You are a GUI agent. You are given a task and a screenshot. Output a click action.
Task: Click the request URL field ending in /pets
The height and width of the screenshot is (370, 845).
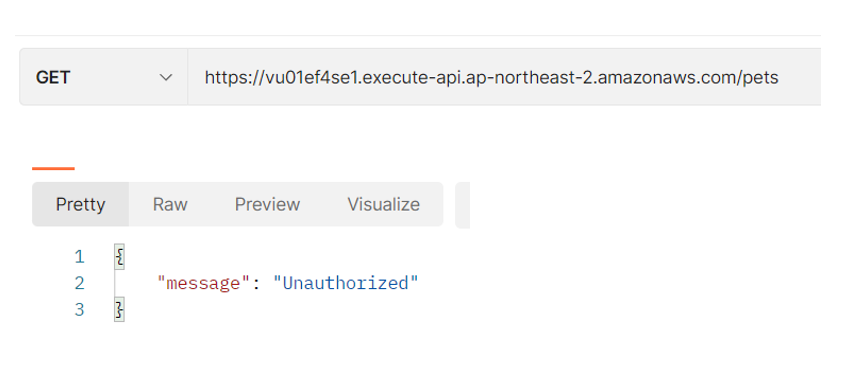504,77
